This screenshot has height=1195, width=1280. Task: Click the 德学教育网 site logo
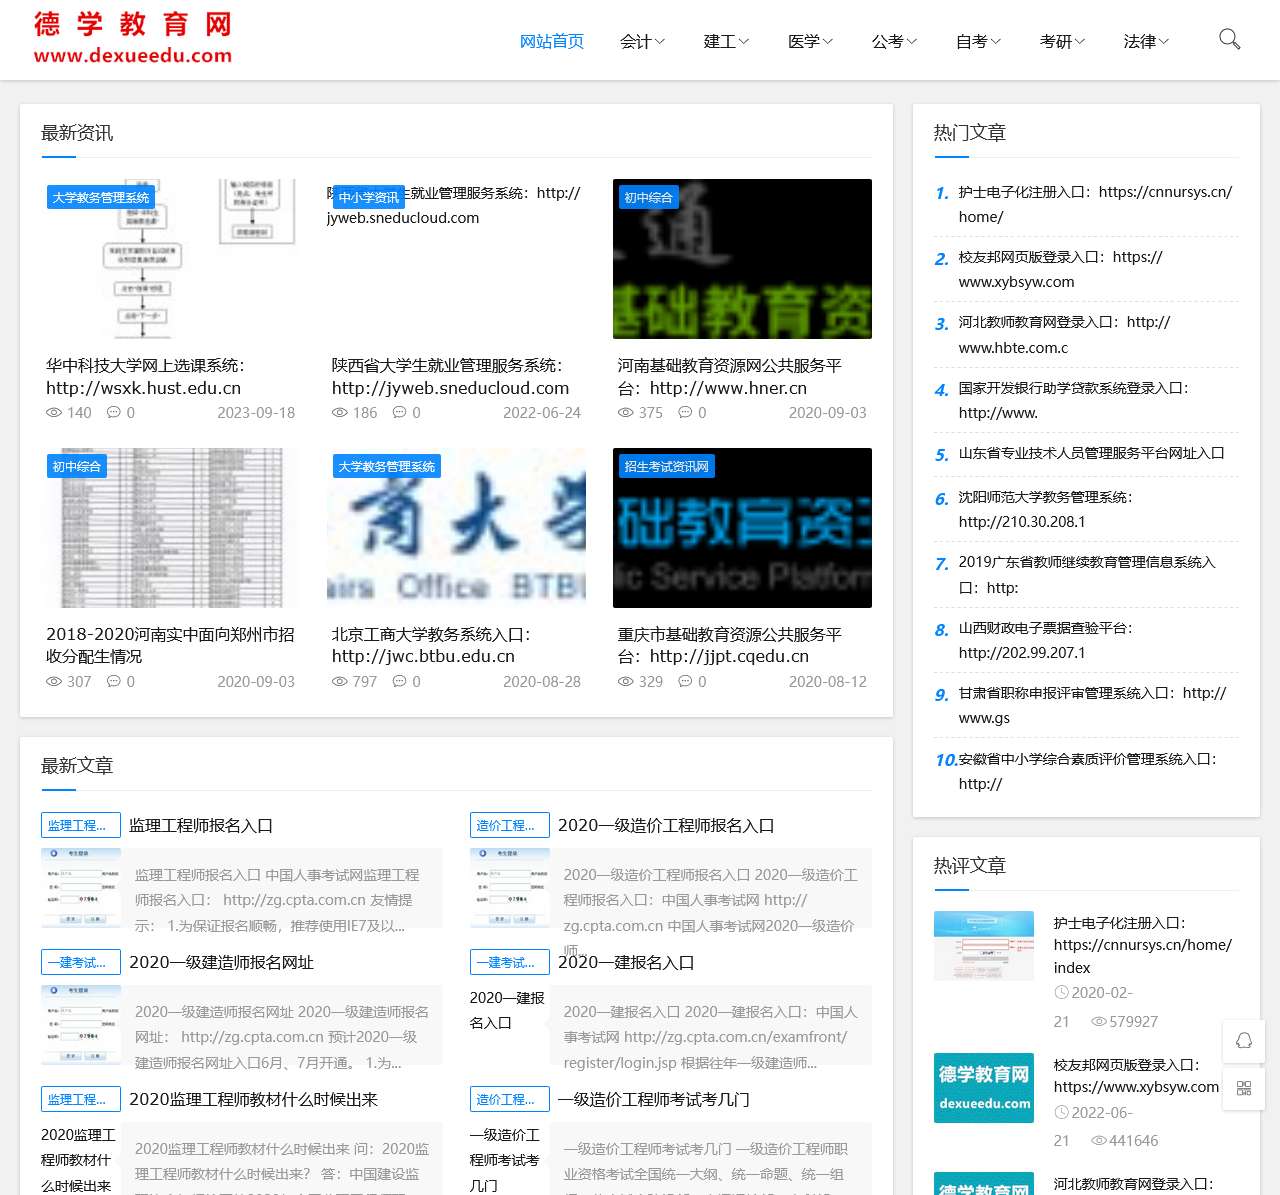coord(133,38)
